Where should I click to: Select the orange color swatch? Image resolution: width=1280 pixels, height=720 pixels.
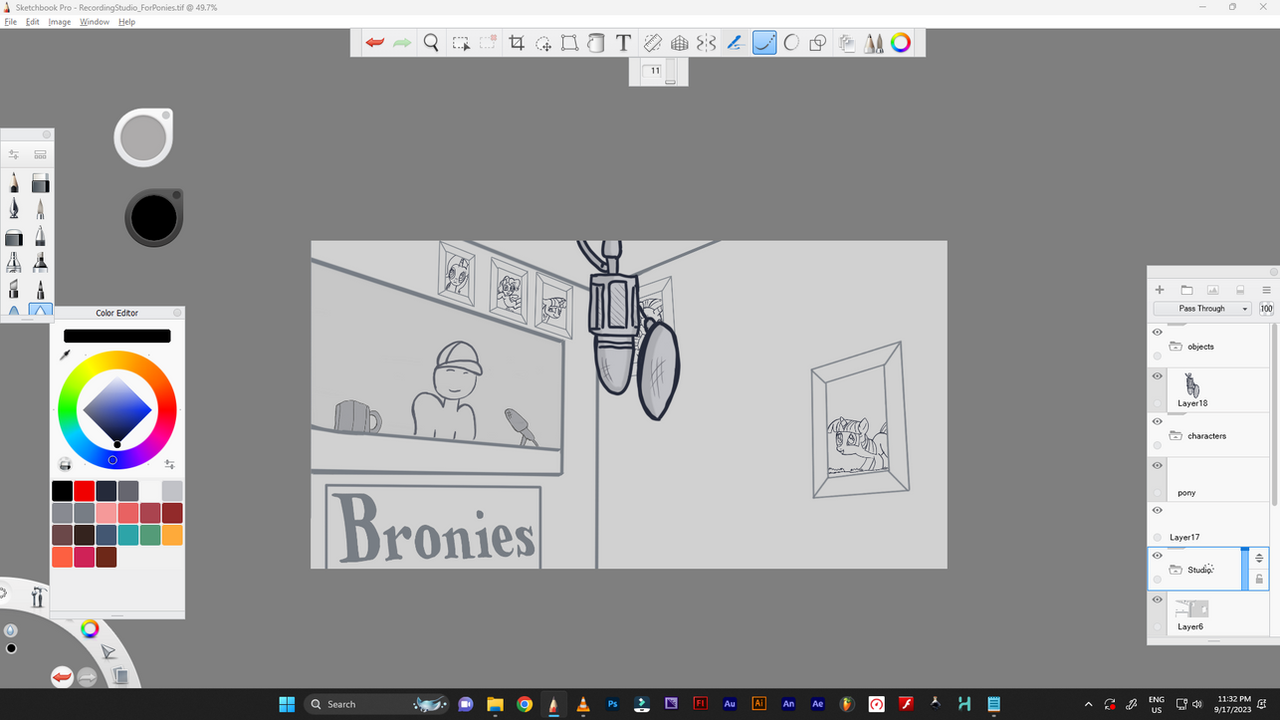pyautogui.click(x=172, y=535)
